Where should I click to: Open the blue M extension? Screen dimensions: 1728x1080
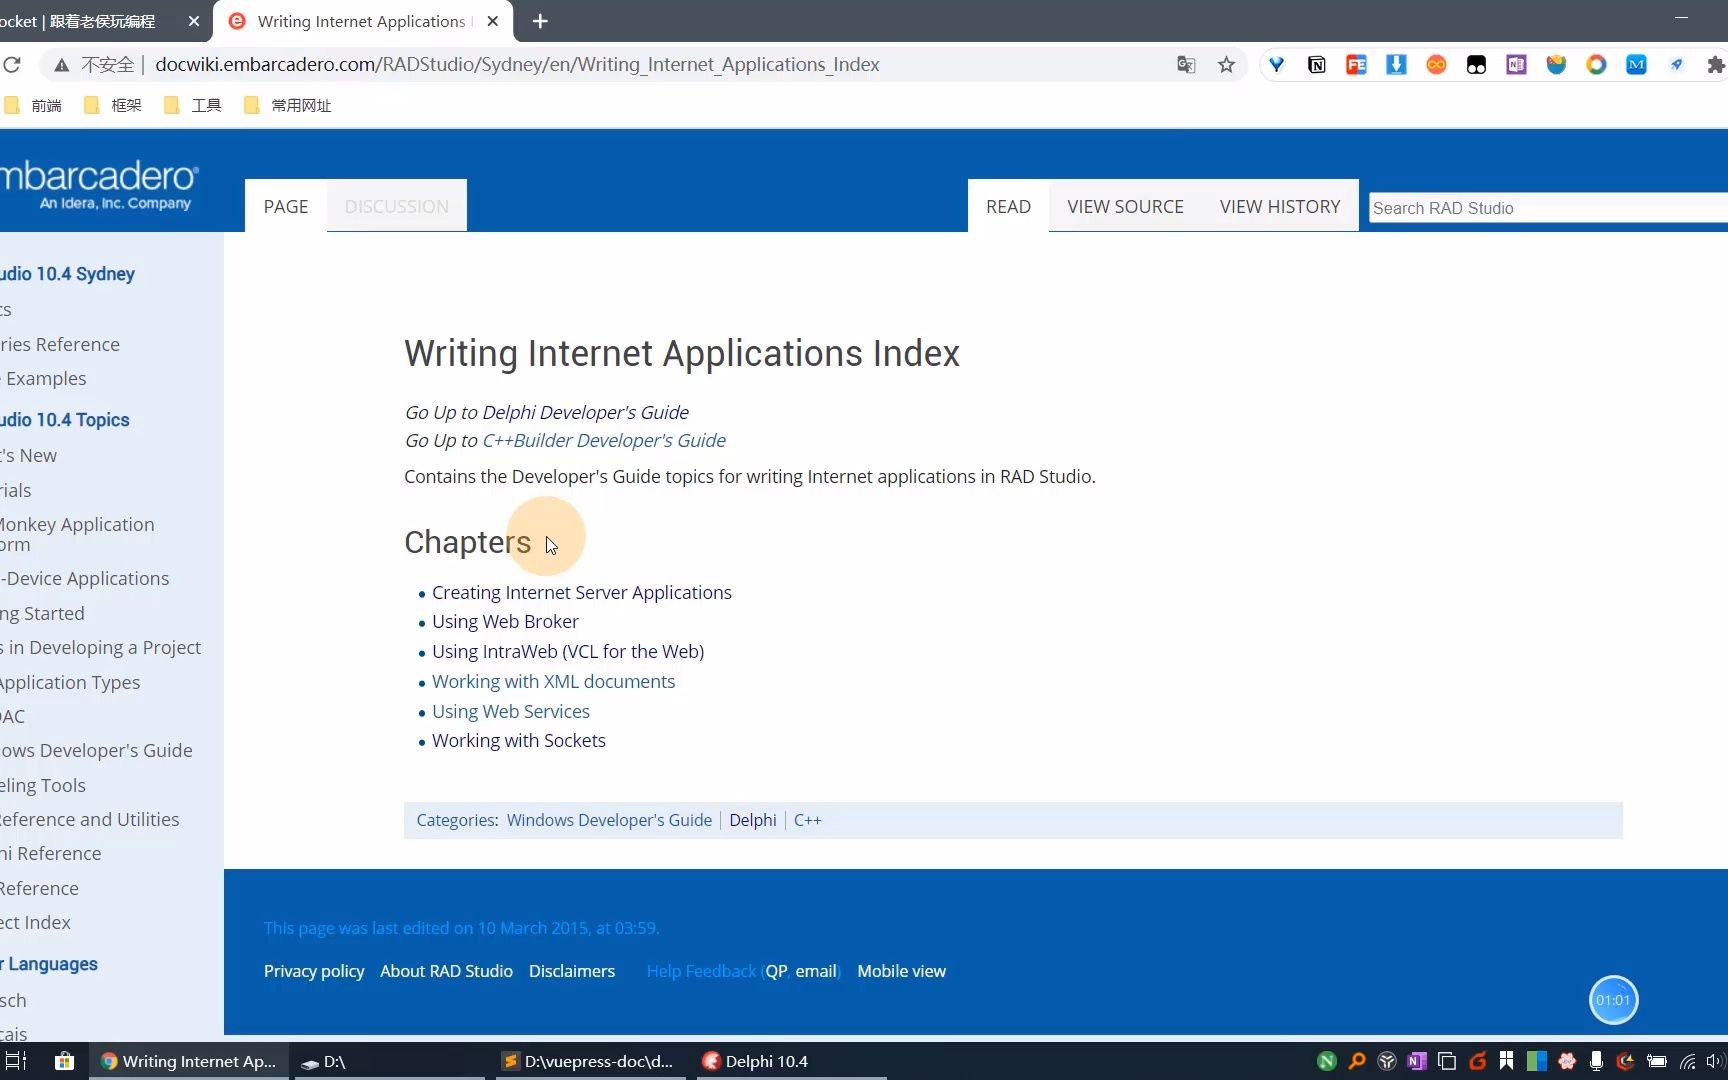pos(1636,65)
